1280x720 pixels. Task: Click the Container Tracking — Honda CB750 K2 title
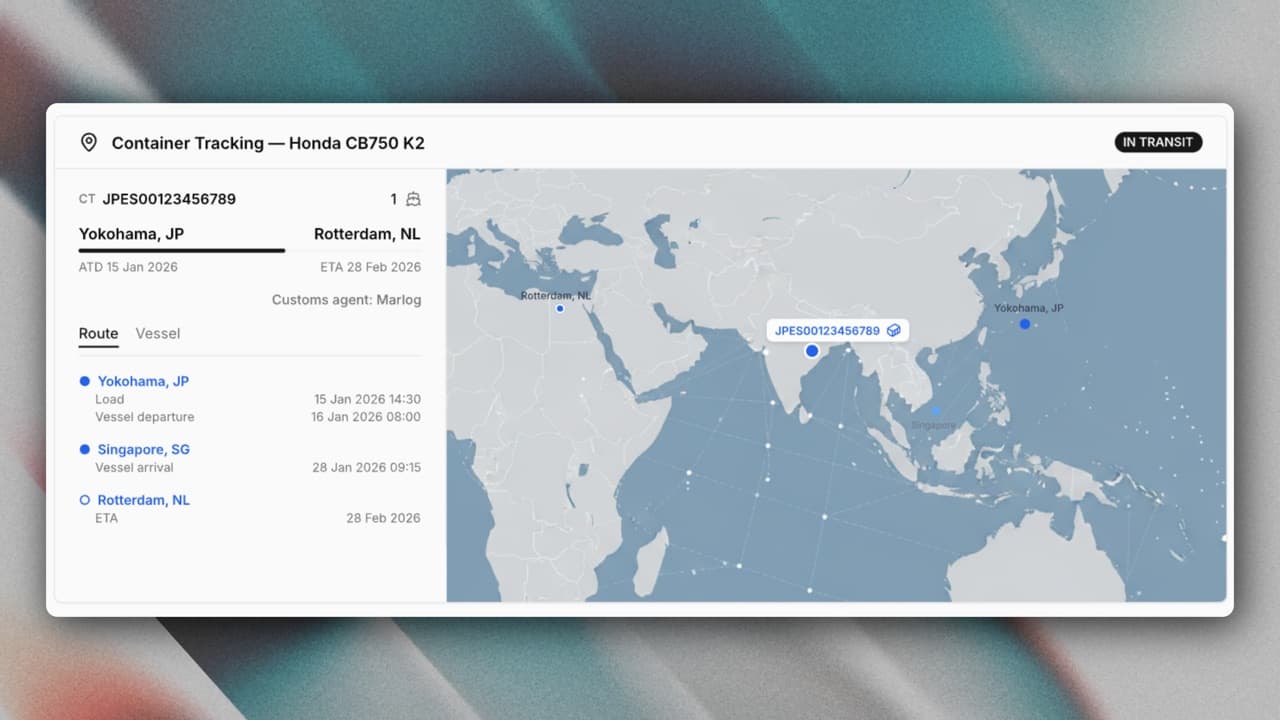coord(268,143)
